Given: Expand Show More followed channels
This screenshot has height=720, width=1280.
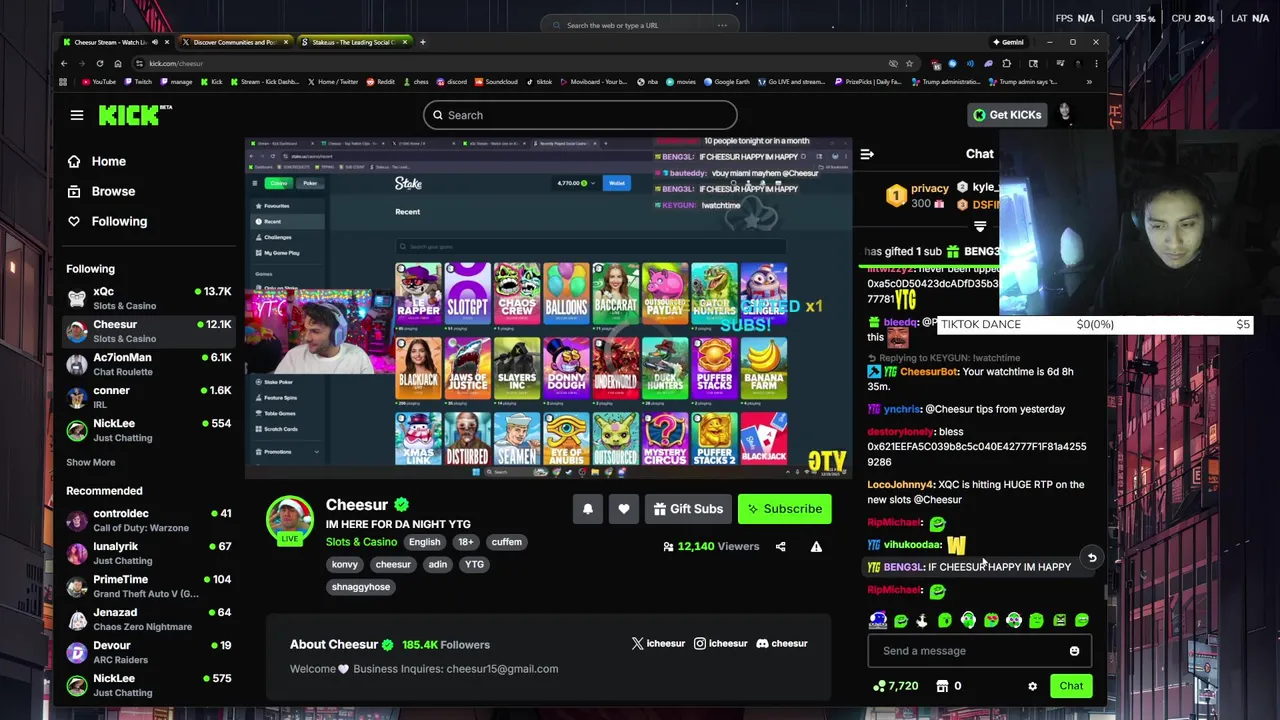Looking at the screenshot, I should tap(91, 462).
